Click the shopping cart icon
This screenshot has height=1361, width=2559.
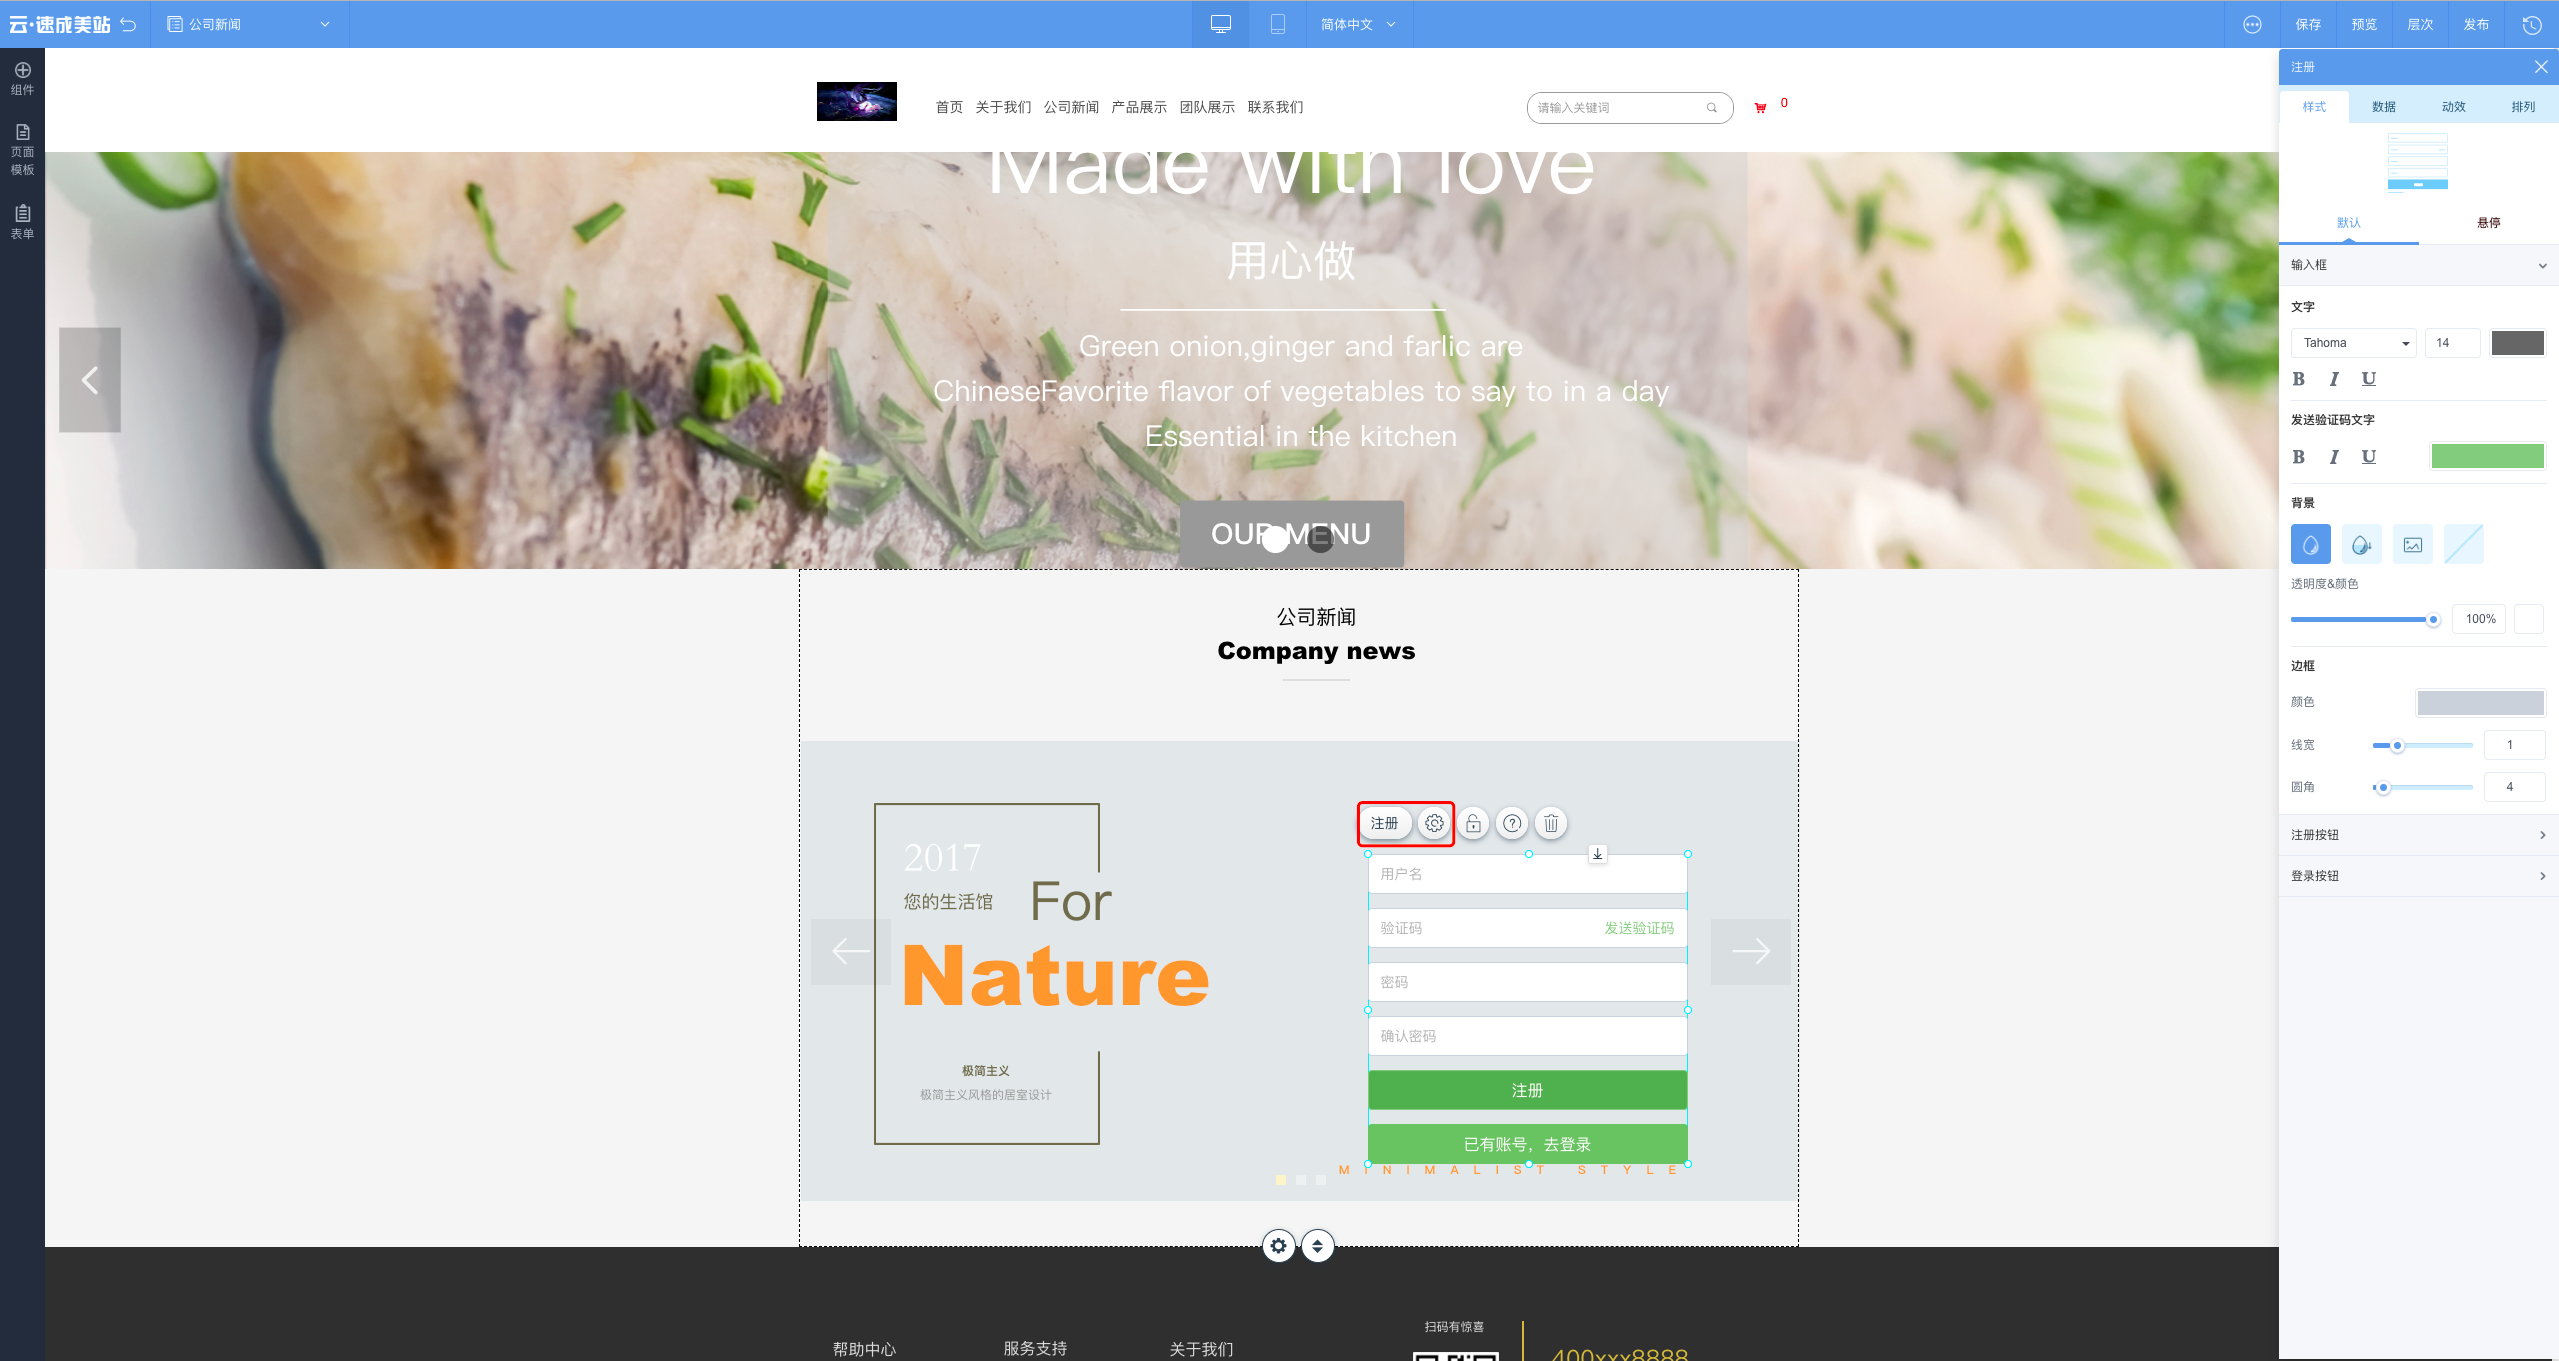click(x=1760, y=108)
